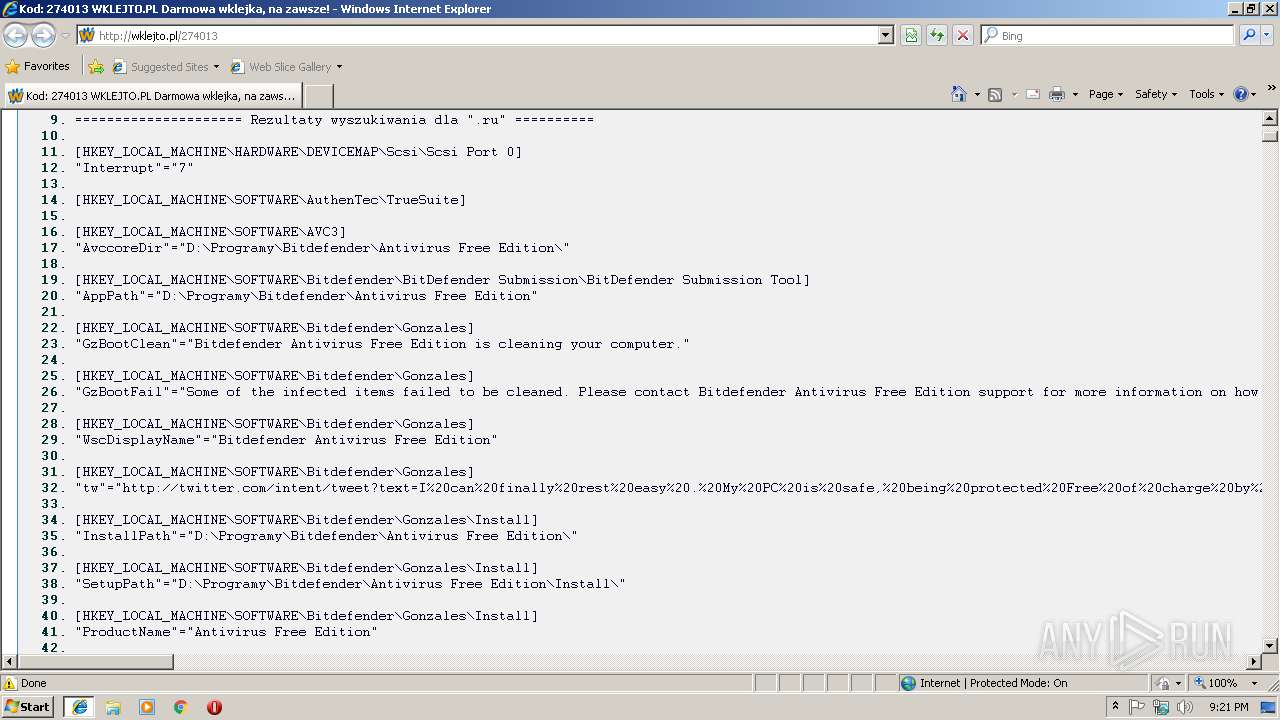Open Windows Explorer from the taskbar
1280x720 pixels.
click(113, 706)
